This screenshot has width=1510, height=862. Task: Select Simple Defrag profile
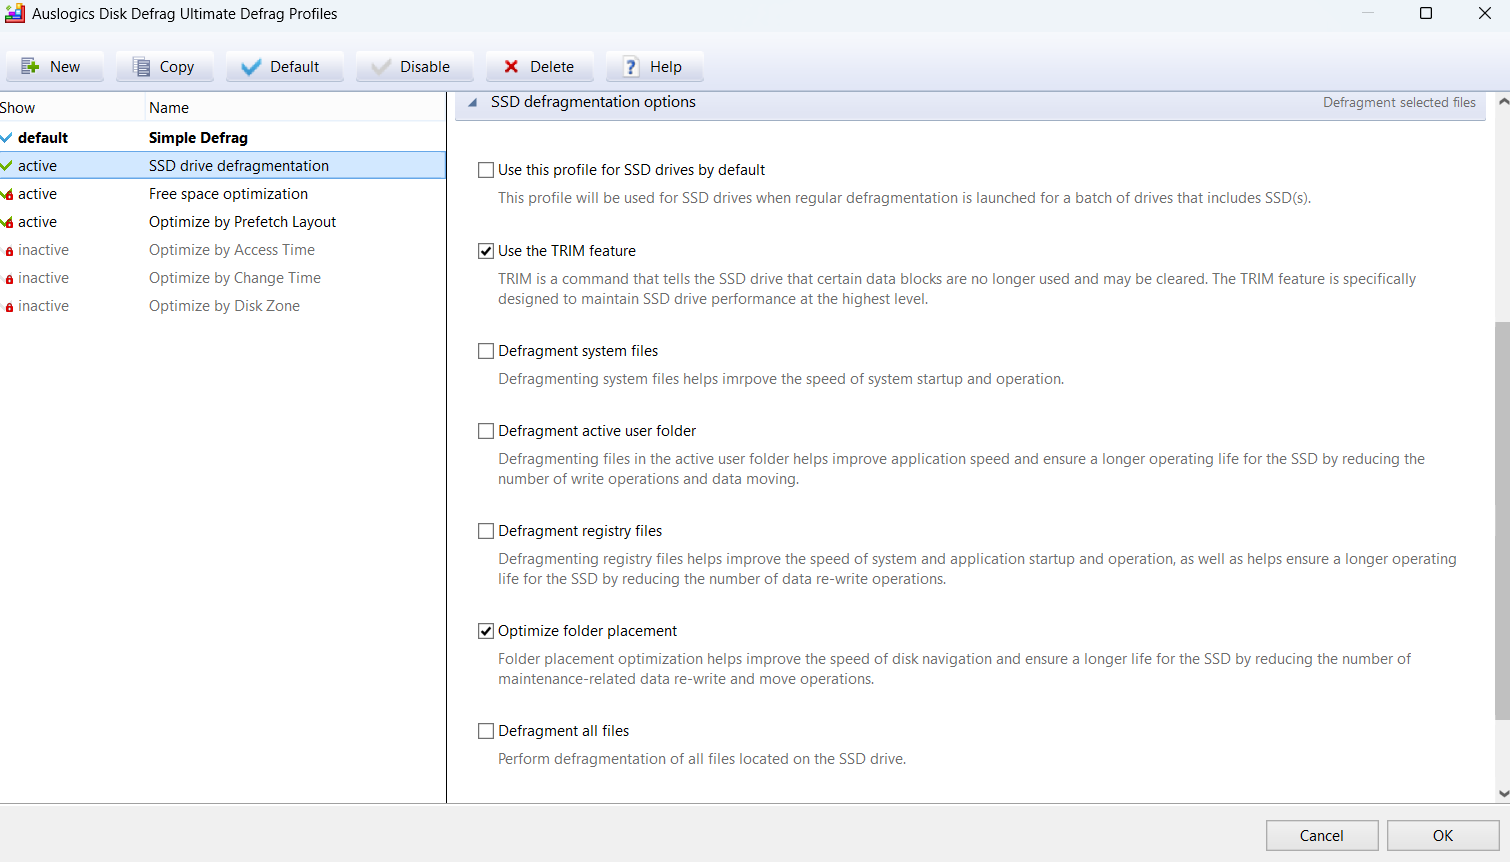tap(198, 138)
